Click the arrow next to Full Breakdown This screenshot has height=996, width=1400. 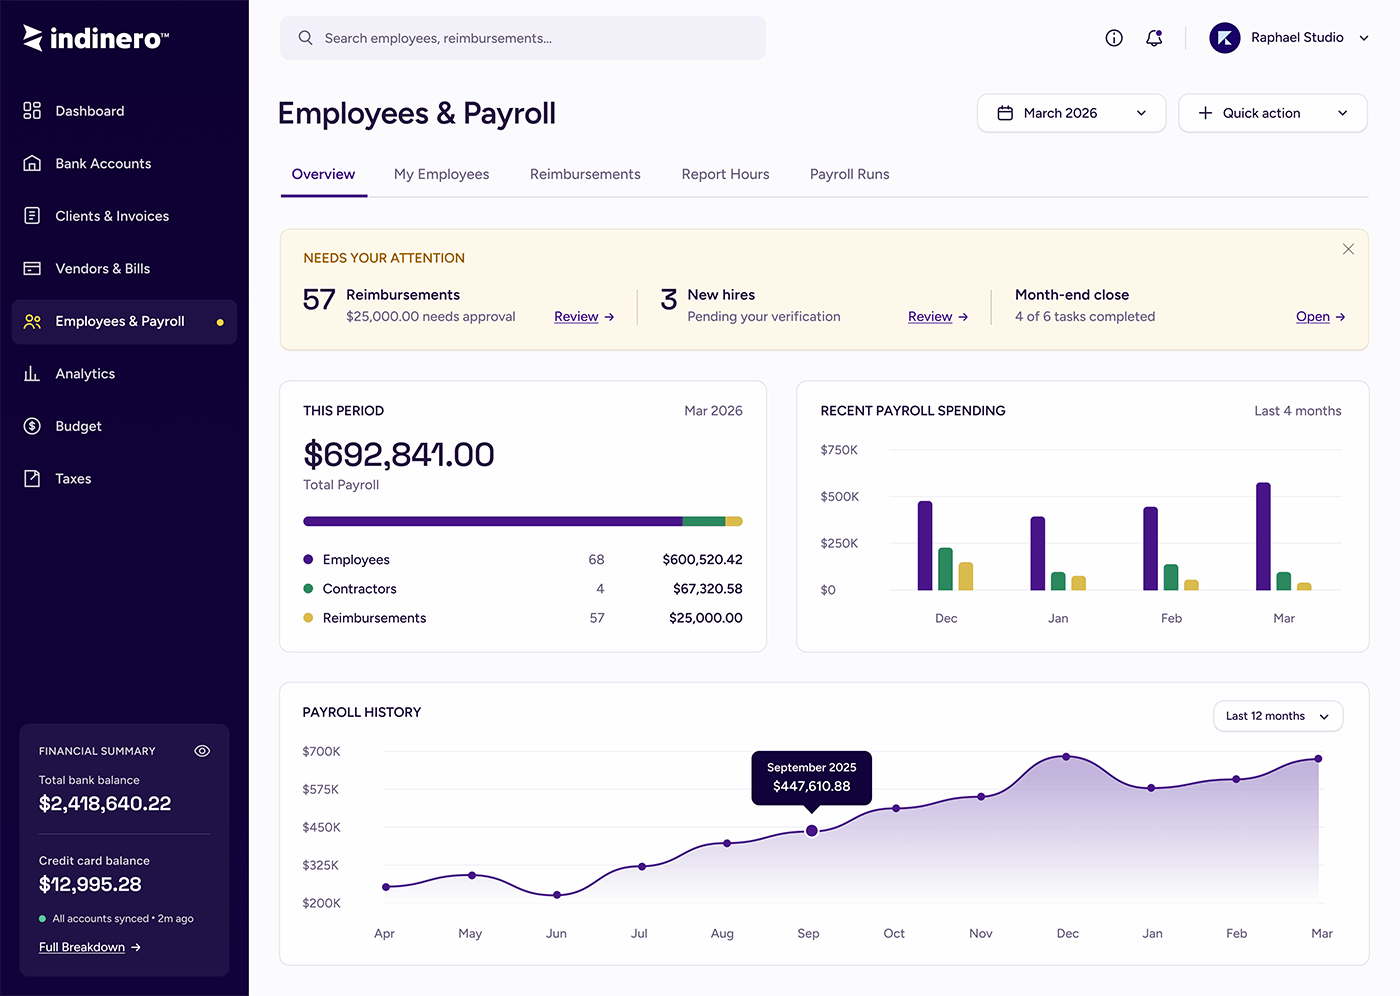136,947
